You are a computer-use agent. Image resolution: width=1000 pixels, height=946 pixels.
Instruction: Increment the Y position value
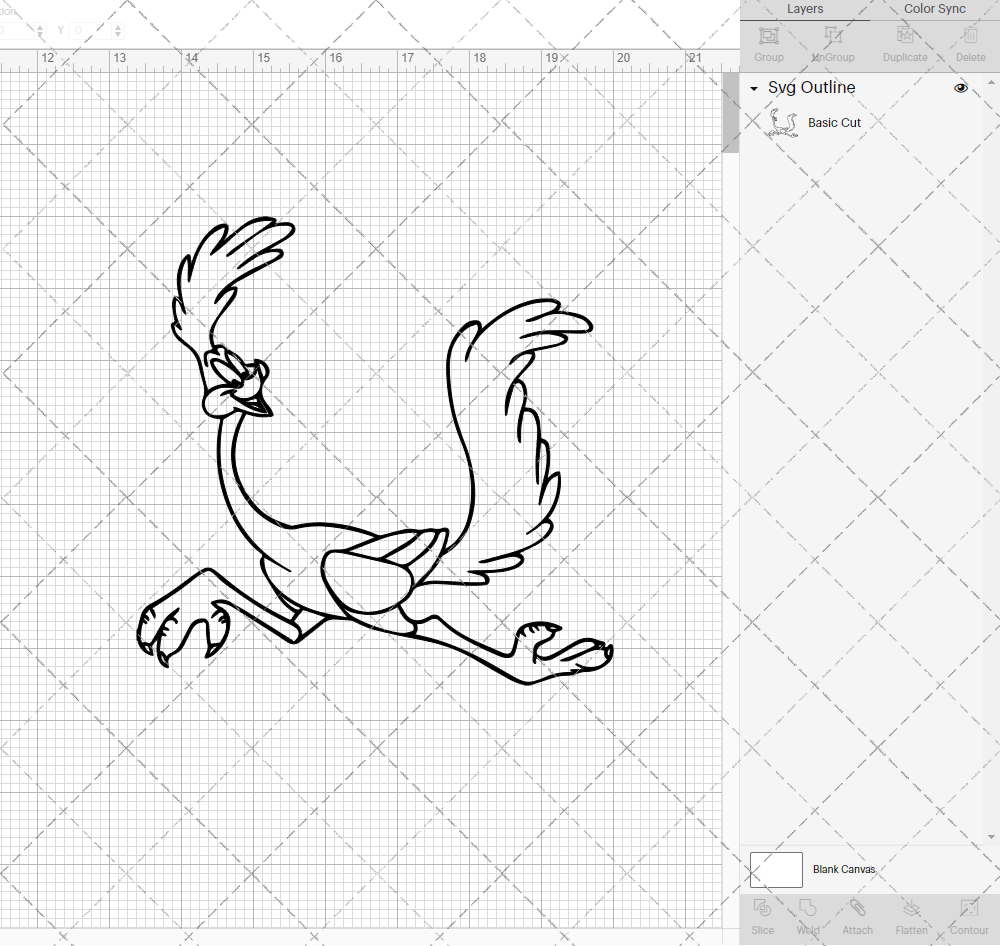[117, 25]
